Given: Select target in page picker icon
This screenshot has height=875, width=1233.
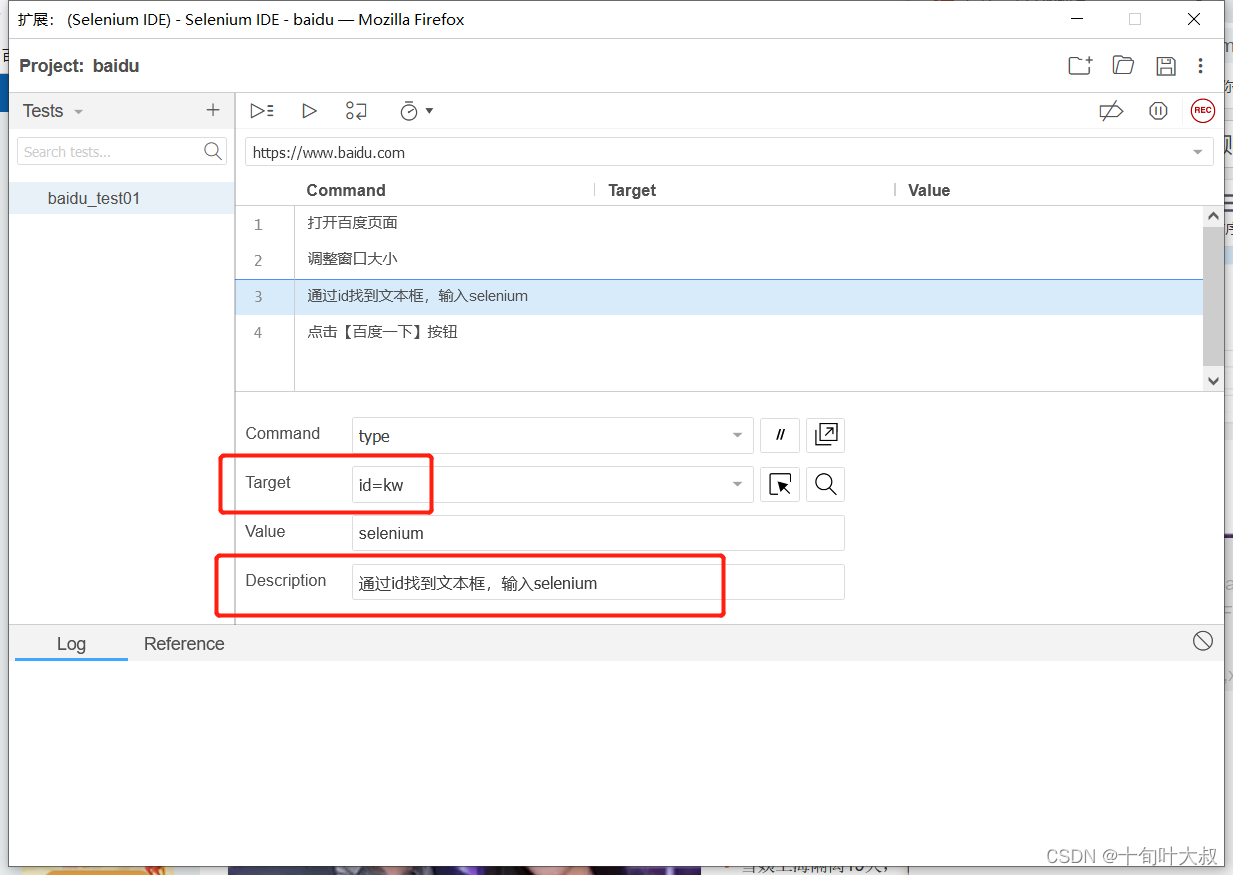Looking at the screenshot, I should click(780, 484).
